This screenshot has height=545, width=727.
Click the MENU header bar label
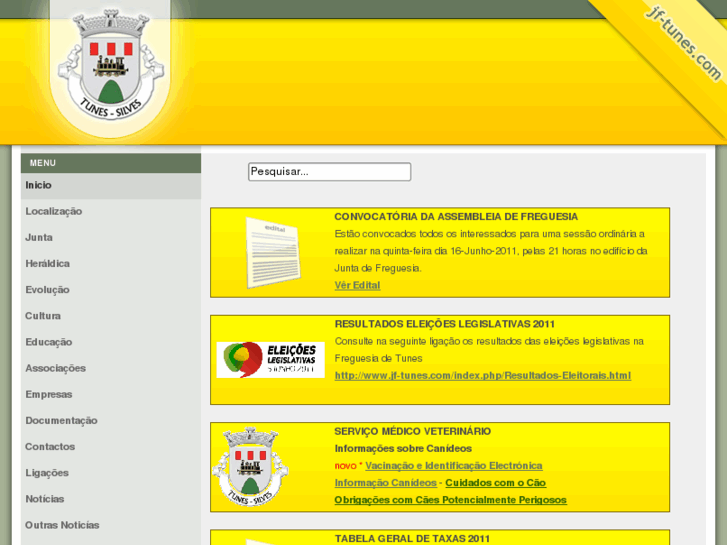point(43,163)
